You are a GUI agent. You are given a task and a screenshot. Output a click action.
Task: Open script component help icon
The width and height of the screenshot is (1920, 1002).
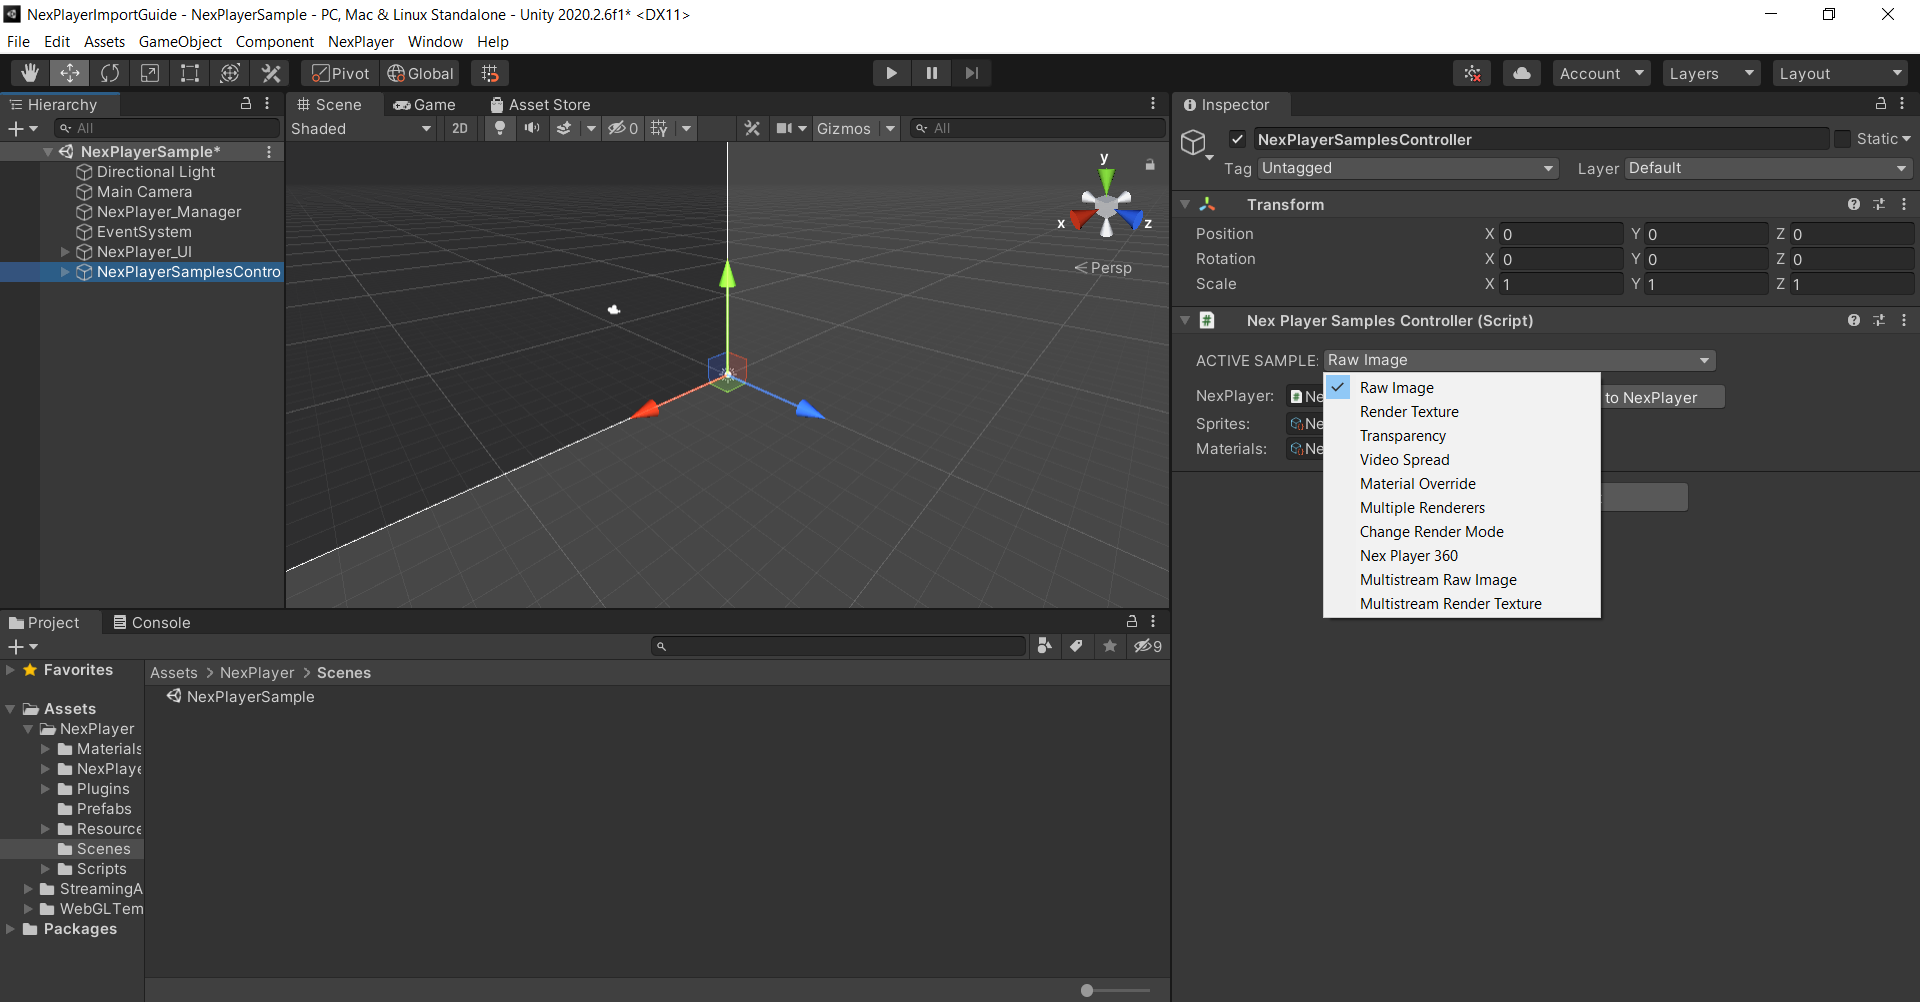pyautogui.click(x=1854, y=320)
